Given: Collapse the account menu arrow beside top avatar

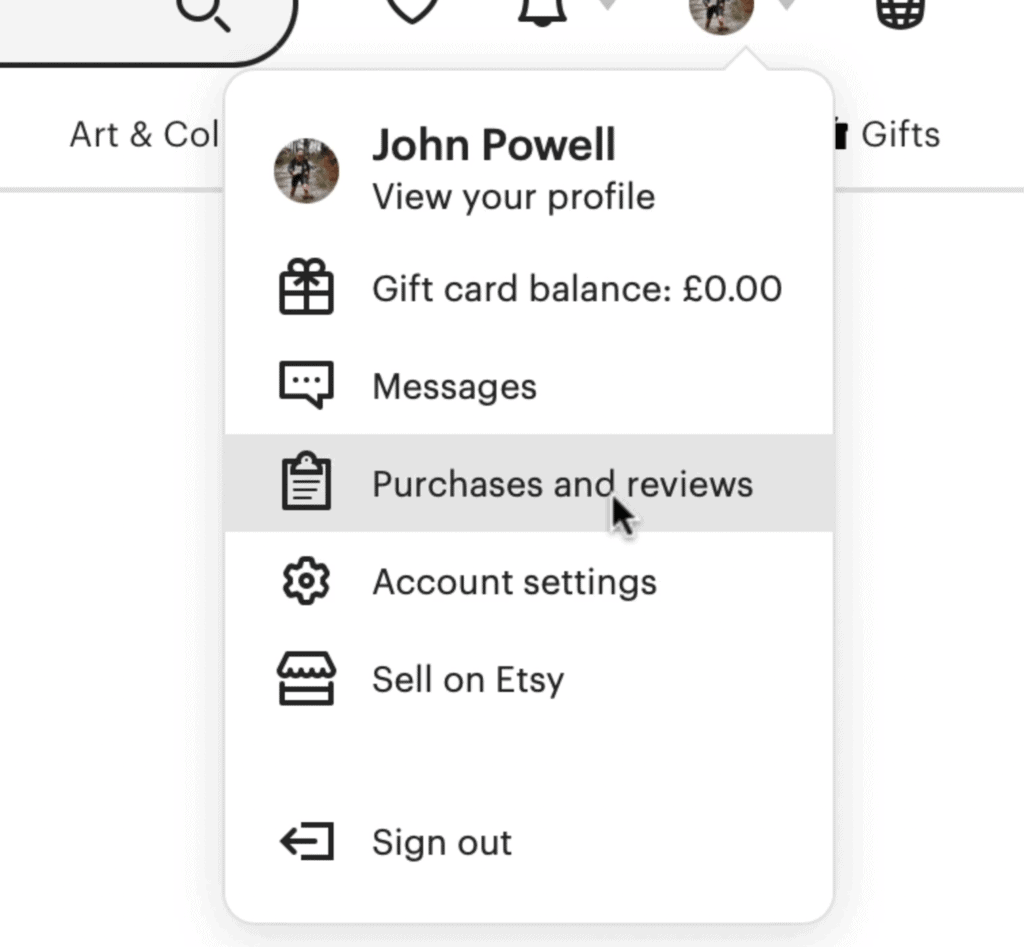Looking at the screenshot, I should point(787,8).
